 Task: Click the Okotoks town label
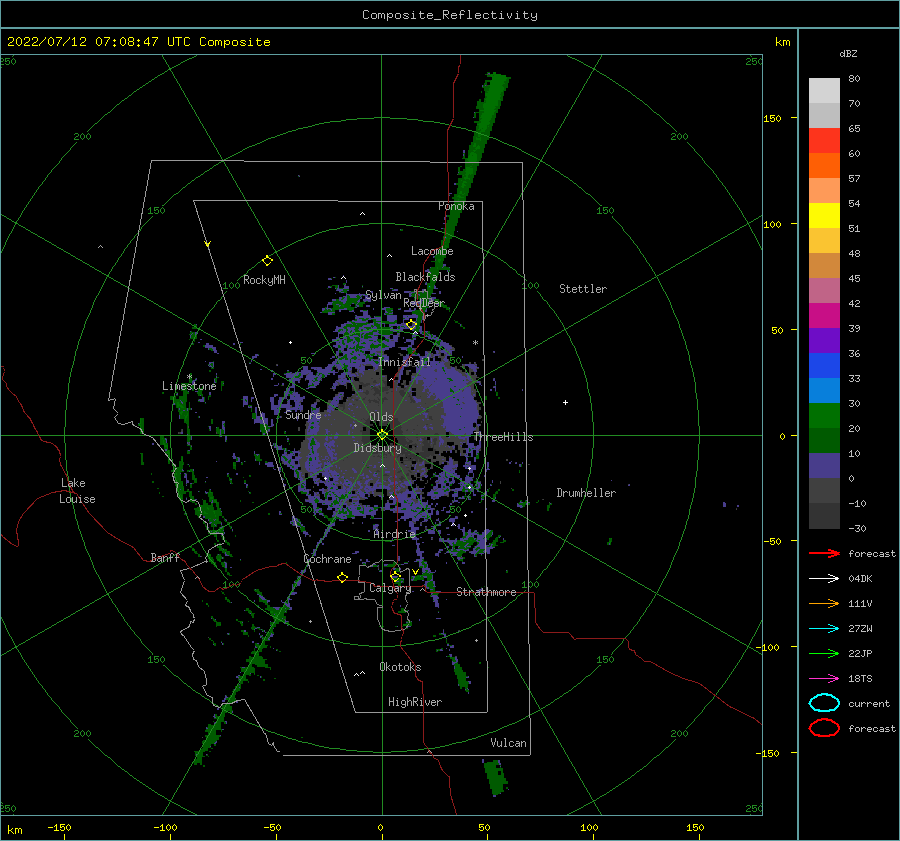coord(400,667)
